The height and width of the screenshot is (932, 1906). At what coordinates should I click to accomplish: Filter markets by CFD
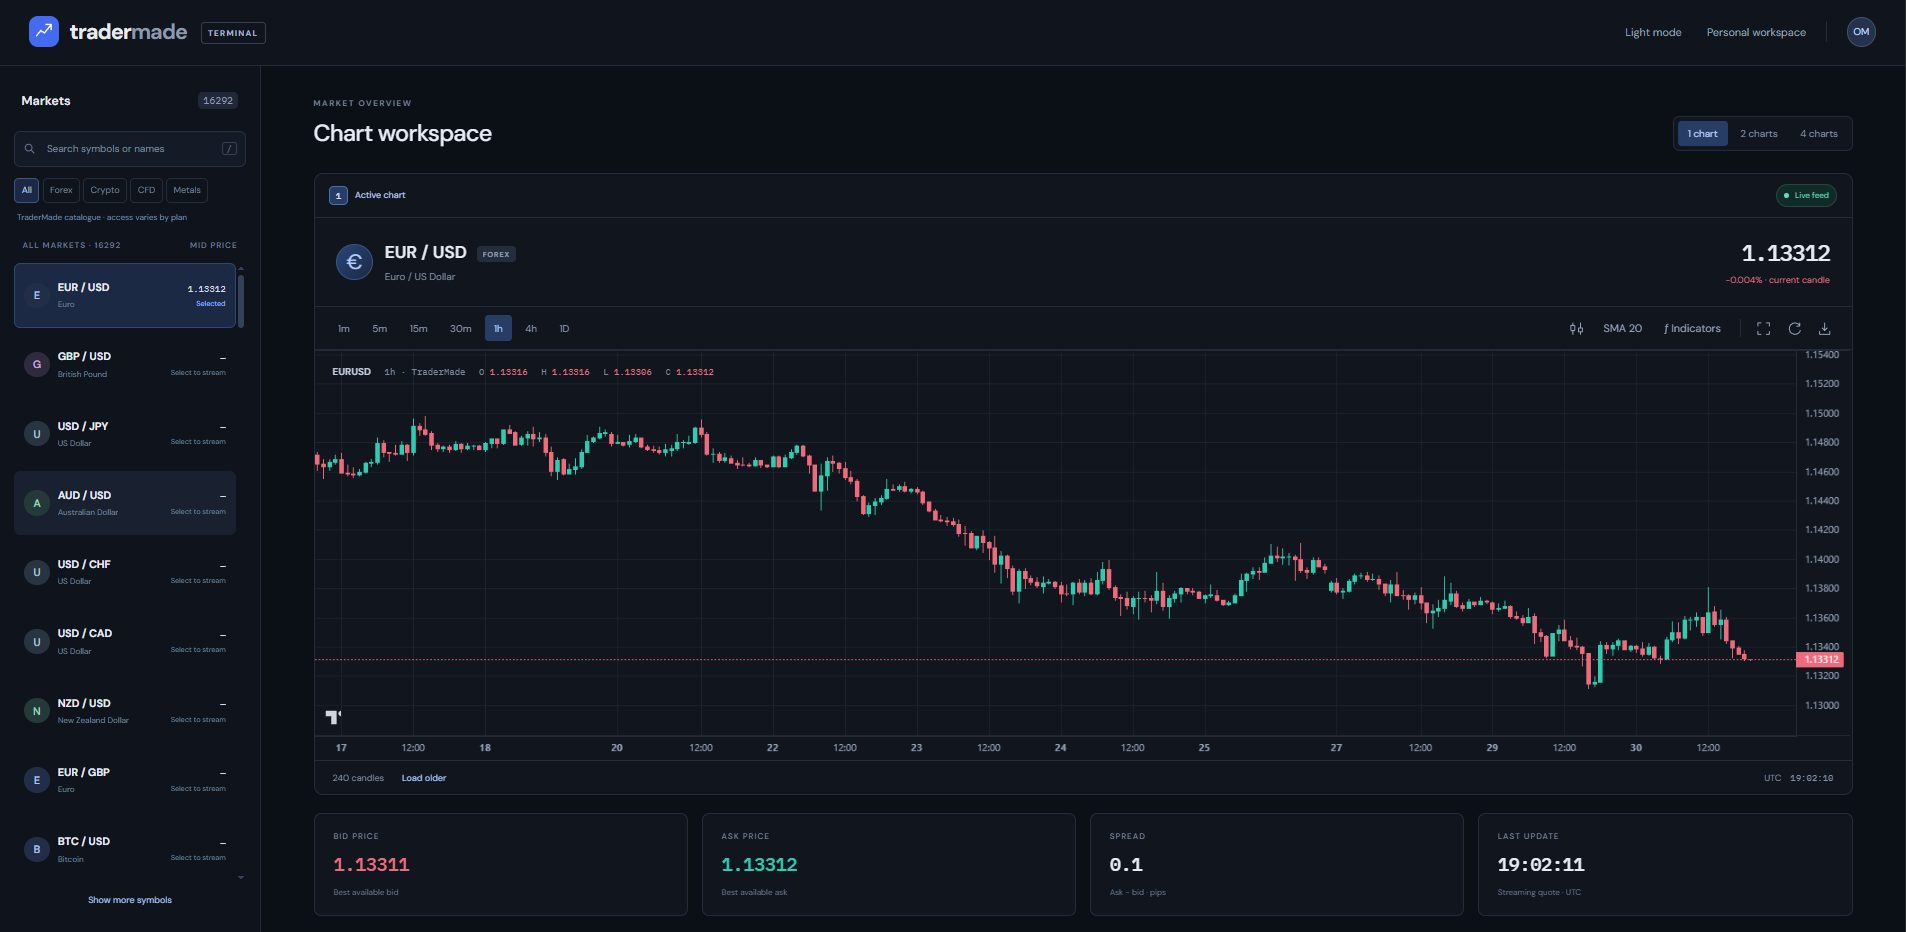146,190
